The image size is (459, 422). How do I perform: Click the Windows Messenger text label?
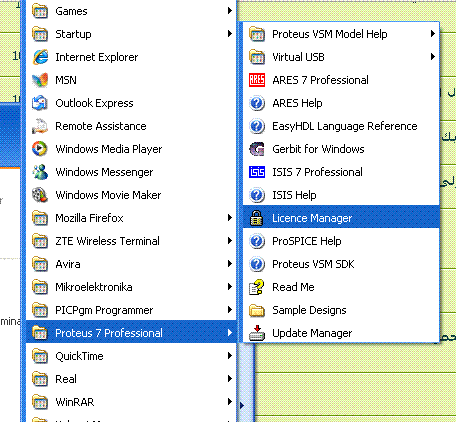(104, 172)
